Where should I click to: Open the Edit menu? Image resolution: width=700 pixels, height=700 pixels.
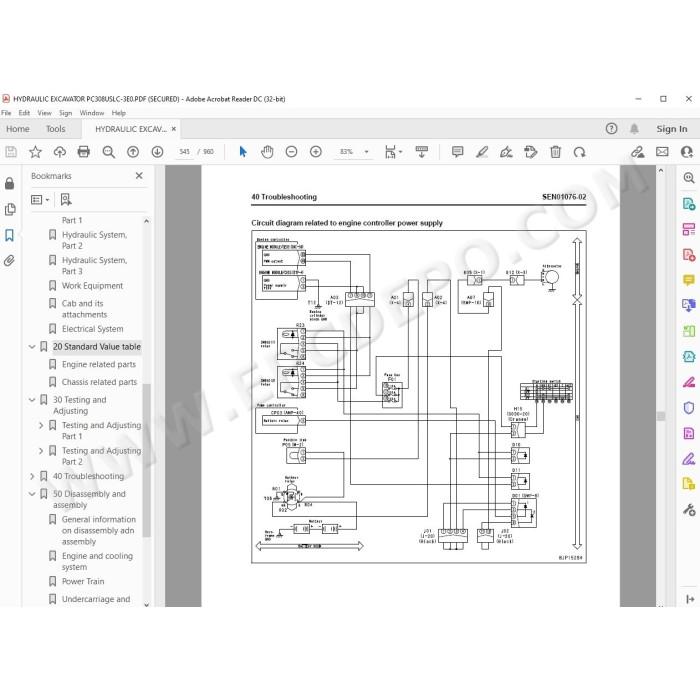point(24,113)
